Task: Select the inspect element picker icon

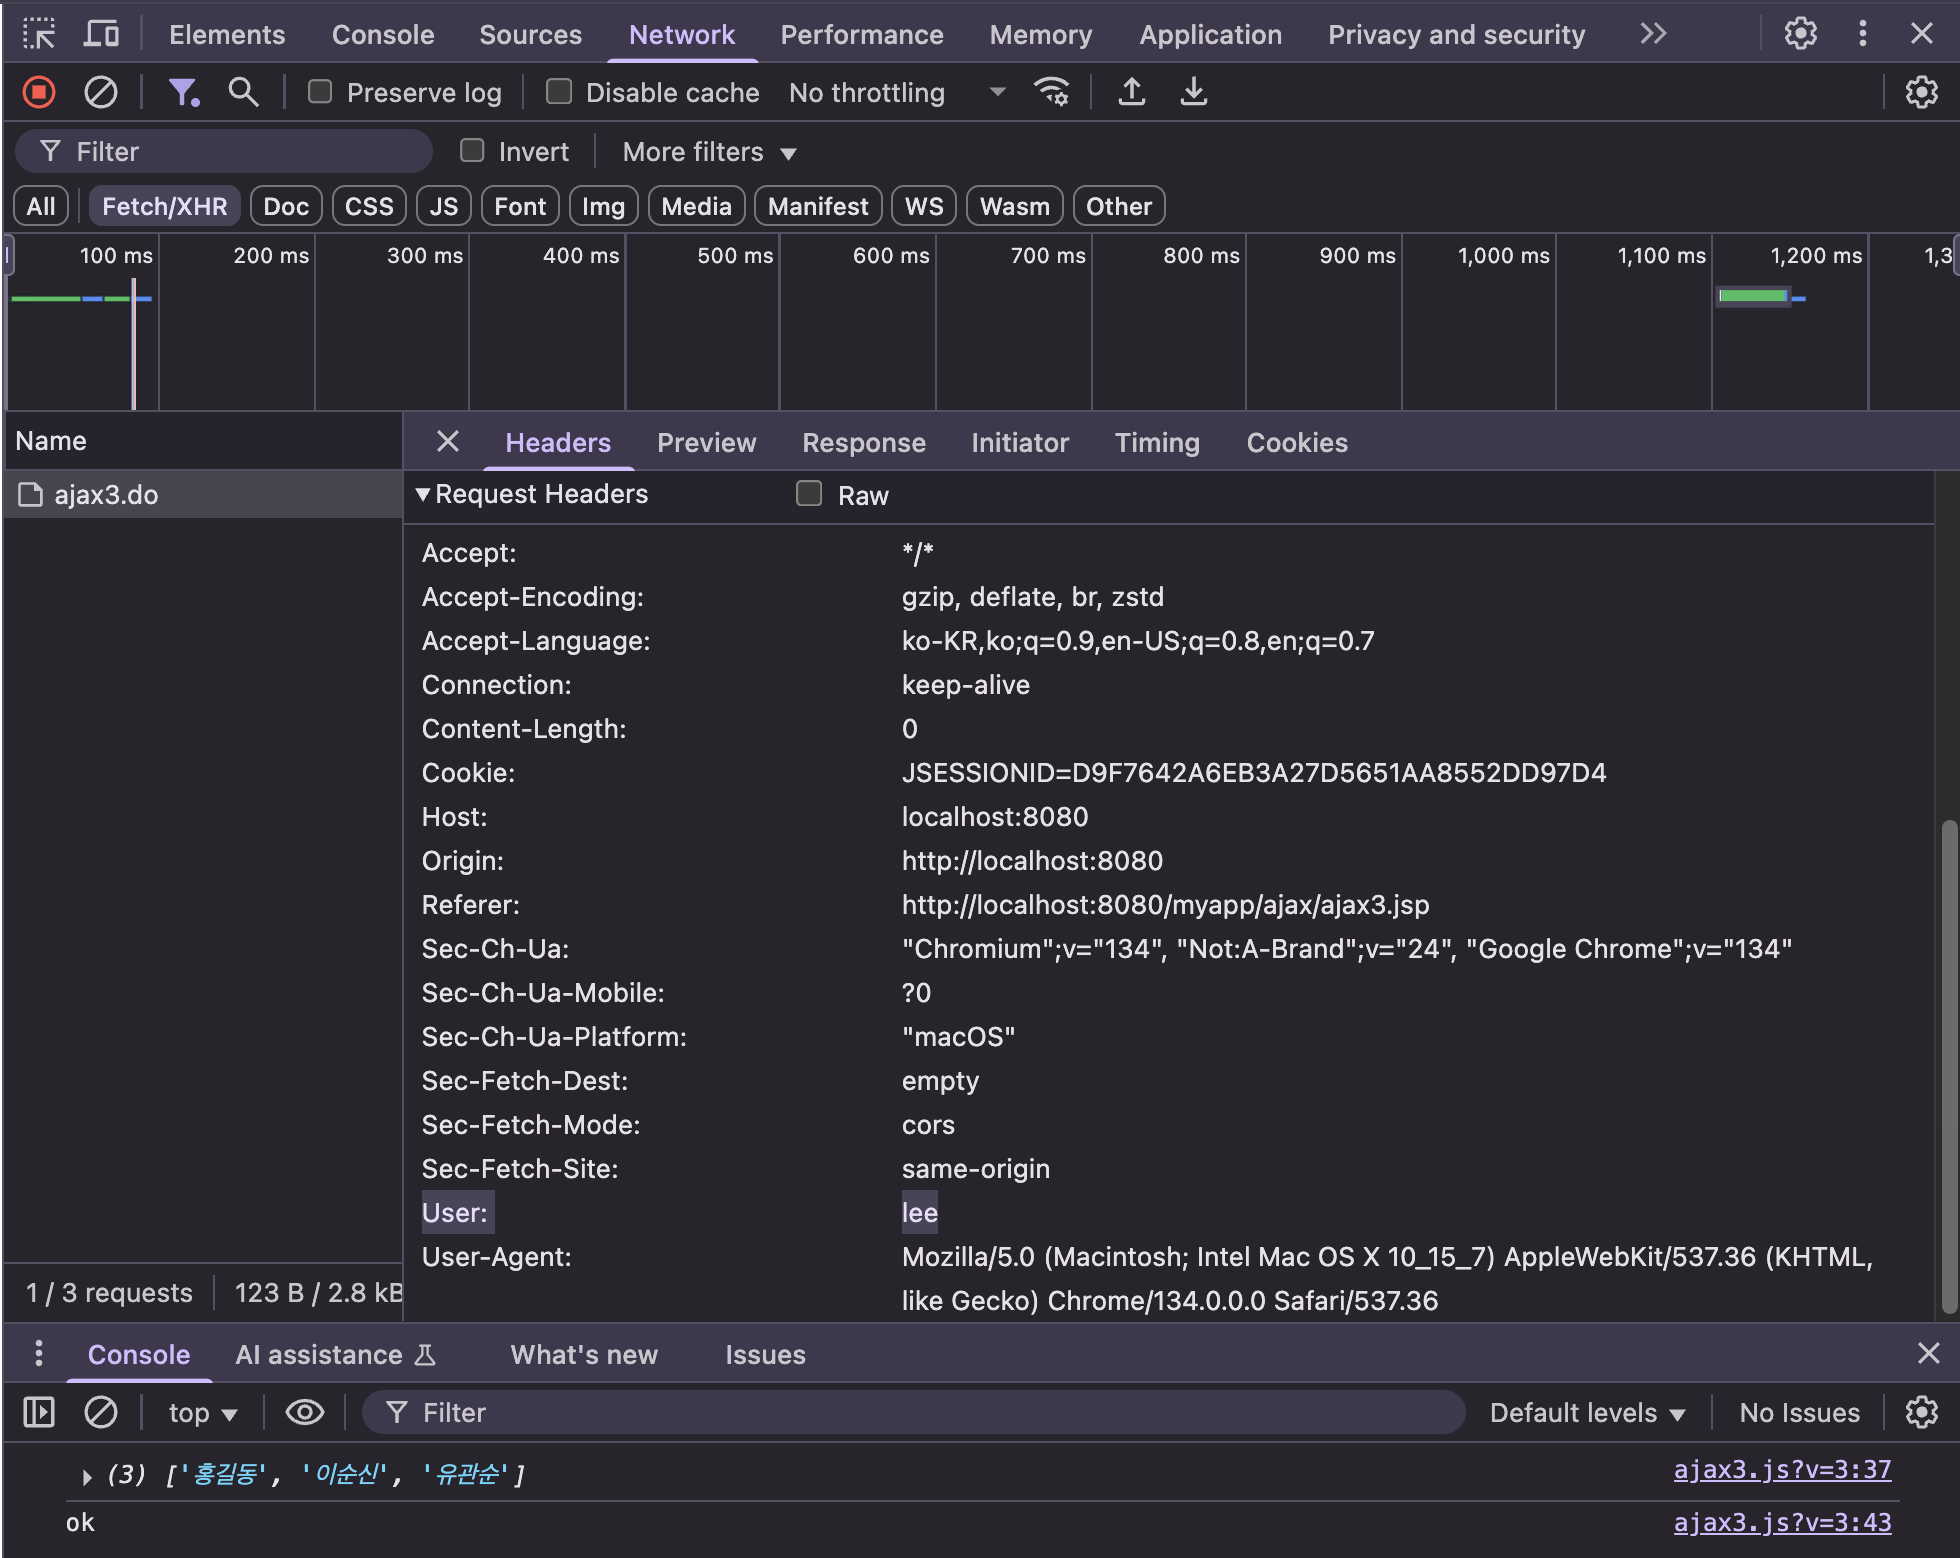Action: click(x=39, y=34)
